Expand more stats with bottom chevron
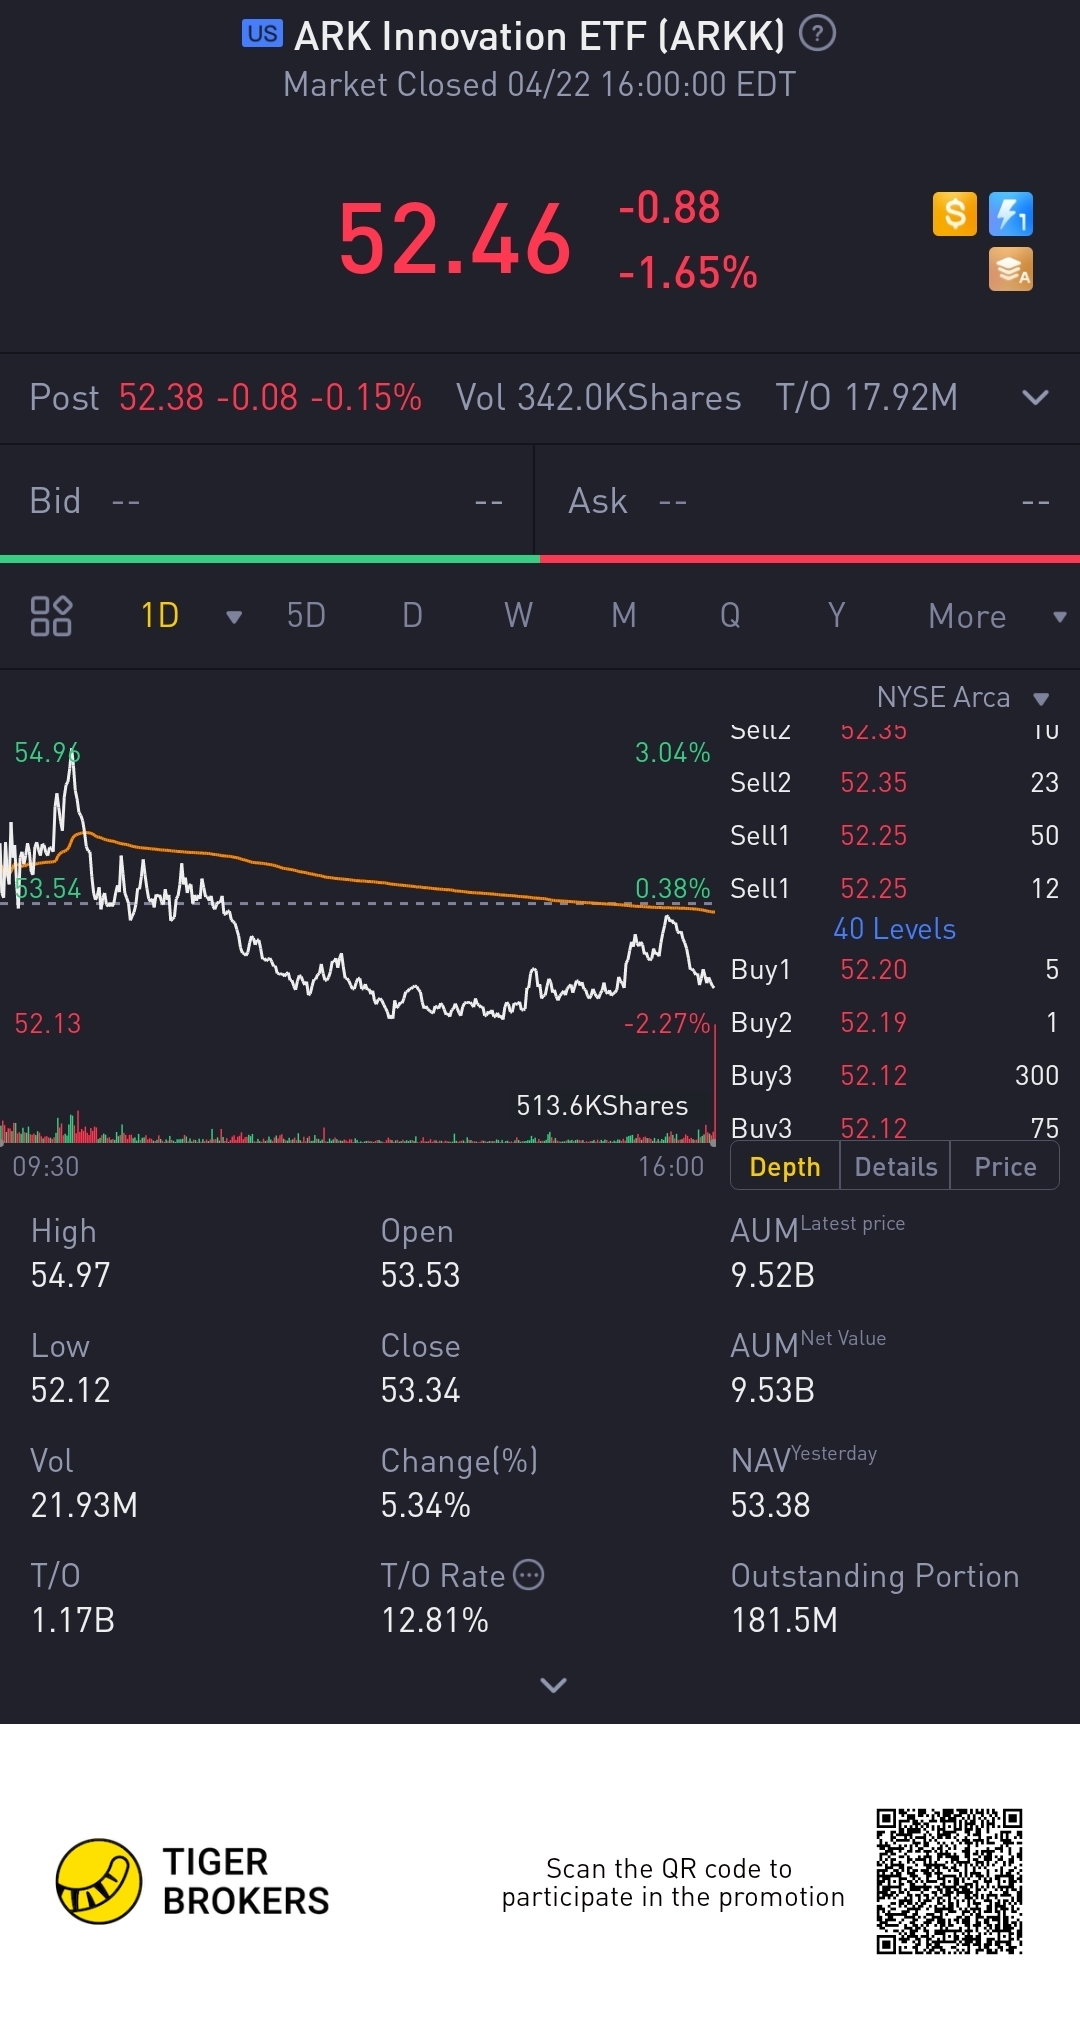The width and height of the screenshot is (1080, 2040). click(x=553, y=1685)
